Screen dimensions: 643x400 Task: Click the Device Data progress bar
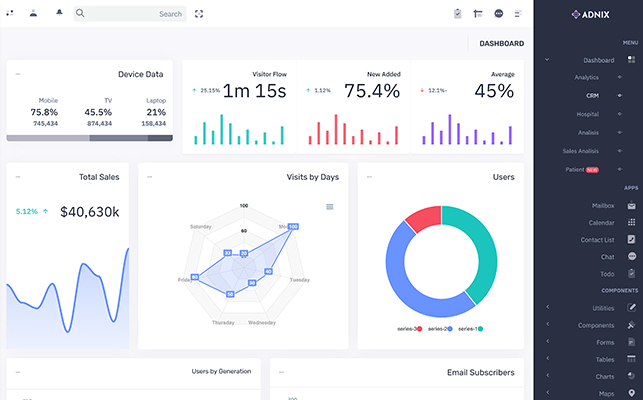[x=89, y=137]
